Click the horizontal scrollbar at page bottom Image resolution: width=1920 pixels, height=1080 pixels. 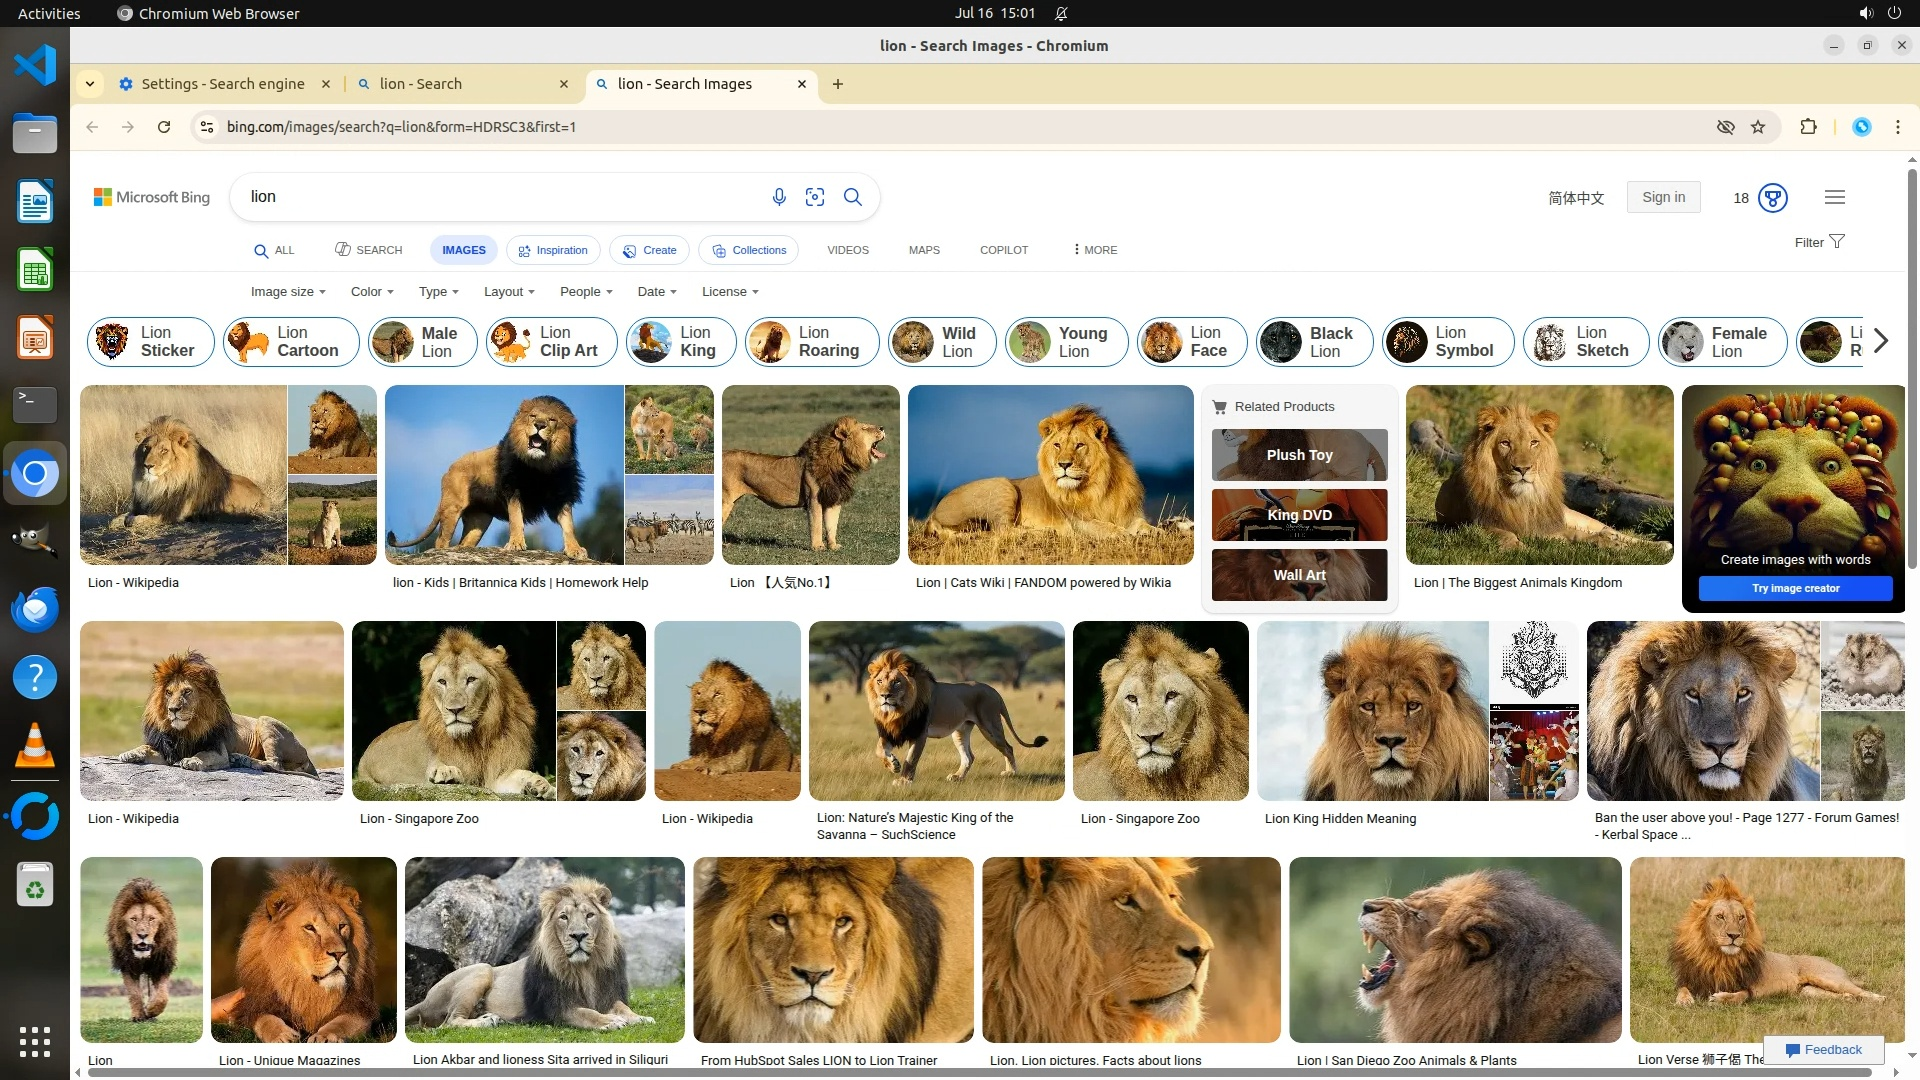coord(980,1073)
